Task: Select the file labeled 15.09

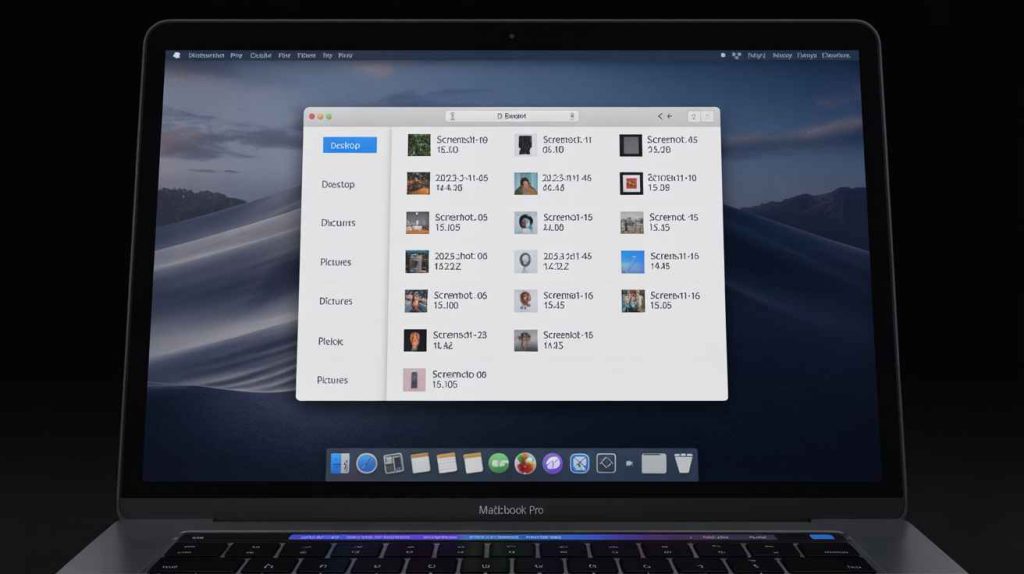Action: pyautogui.click(x=658, y=183)
